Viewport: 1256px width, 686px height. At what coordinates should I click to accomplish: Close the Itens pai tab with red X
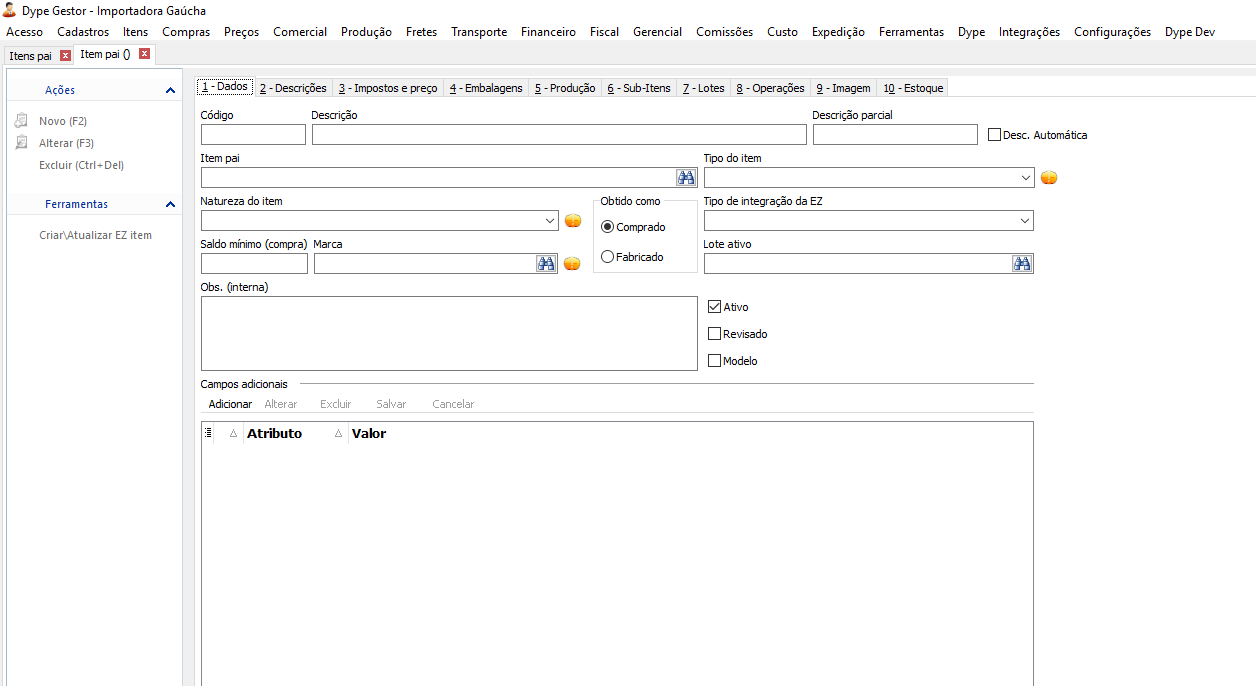(x=66, y=55)
